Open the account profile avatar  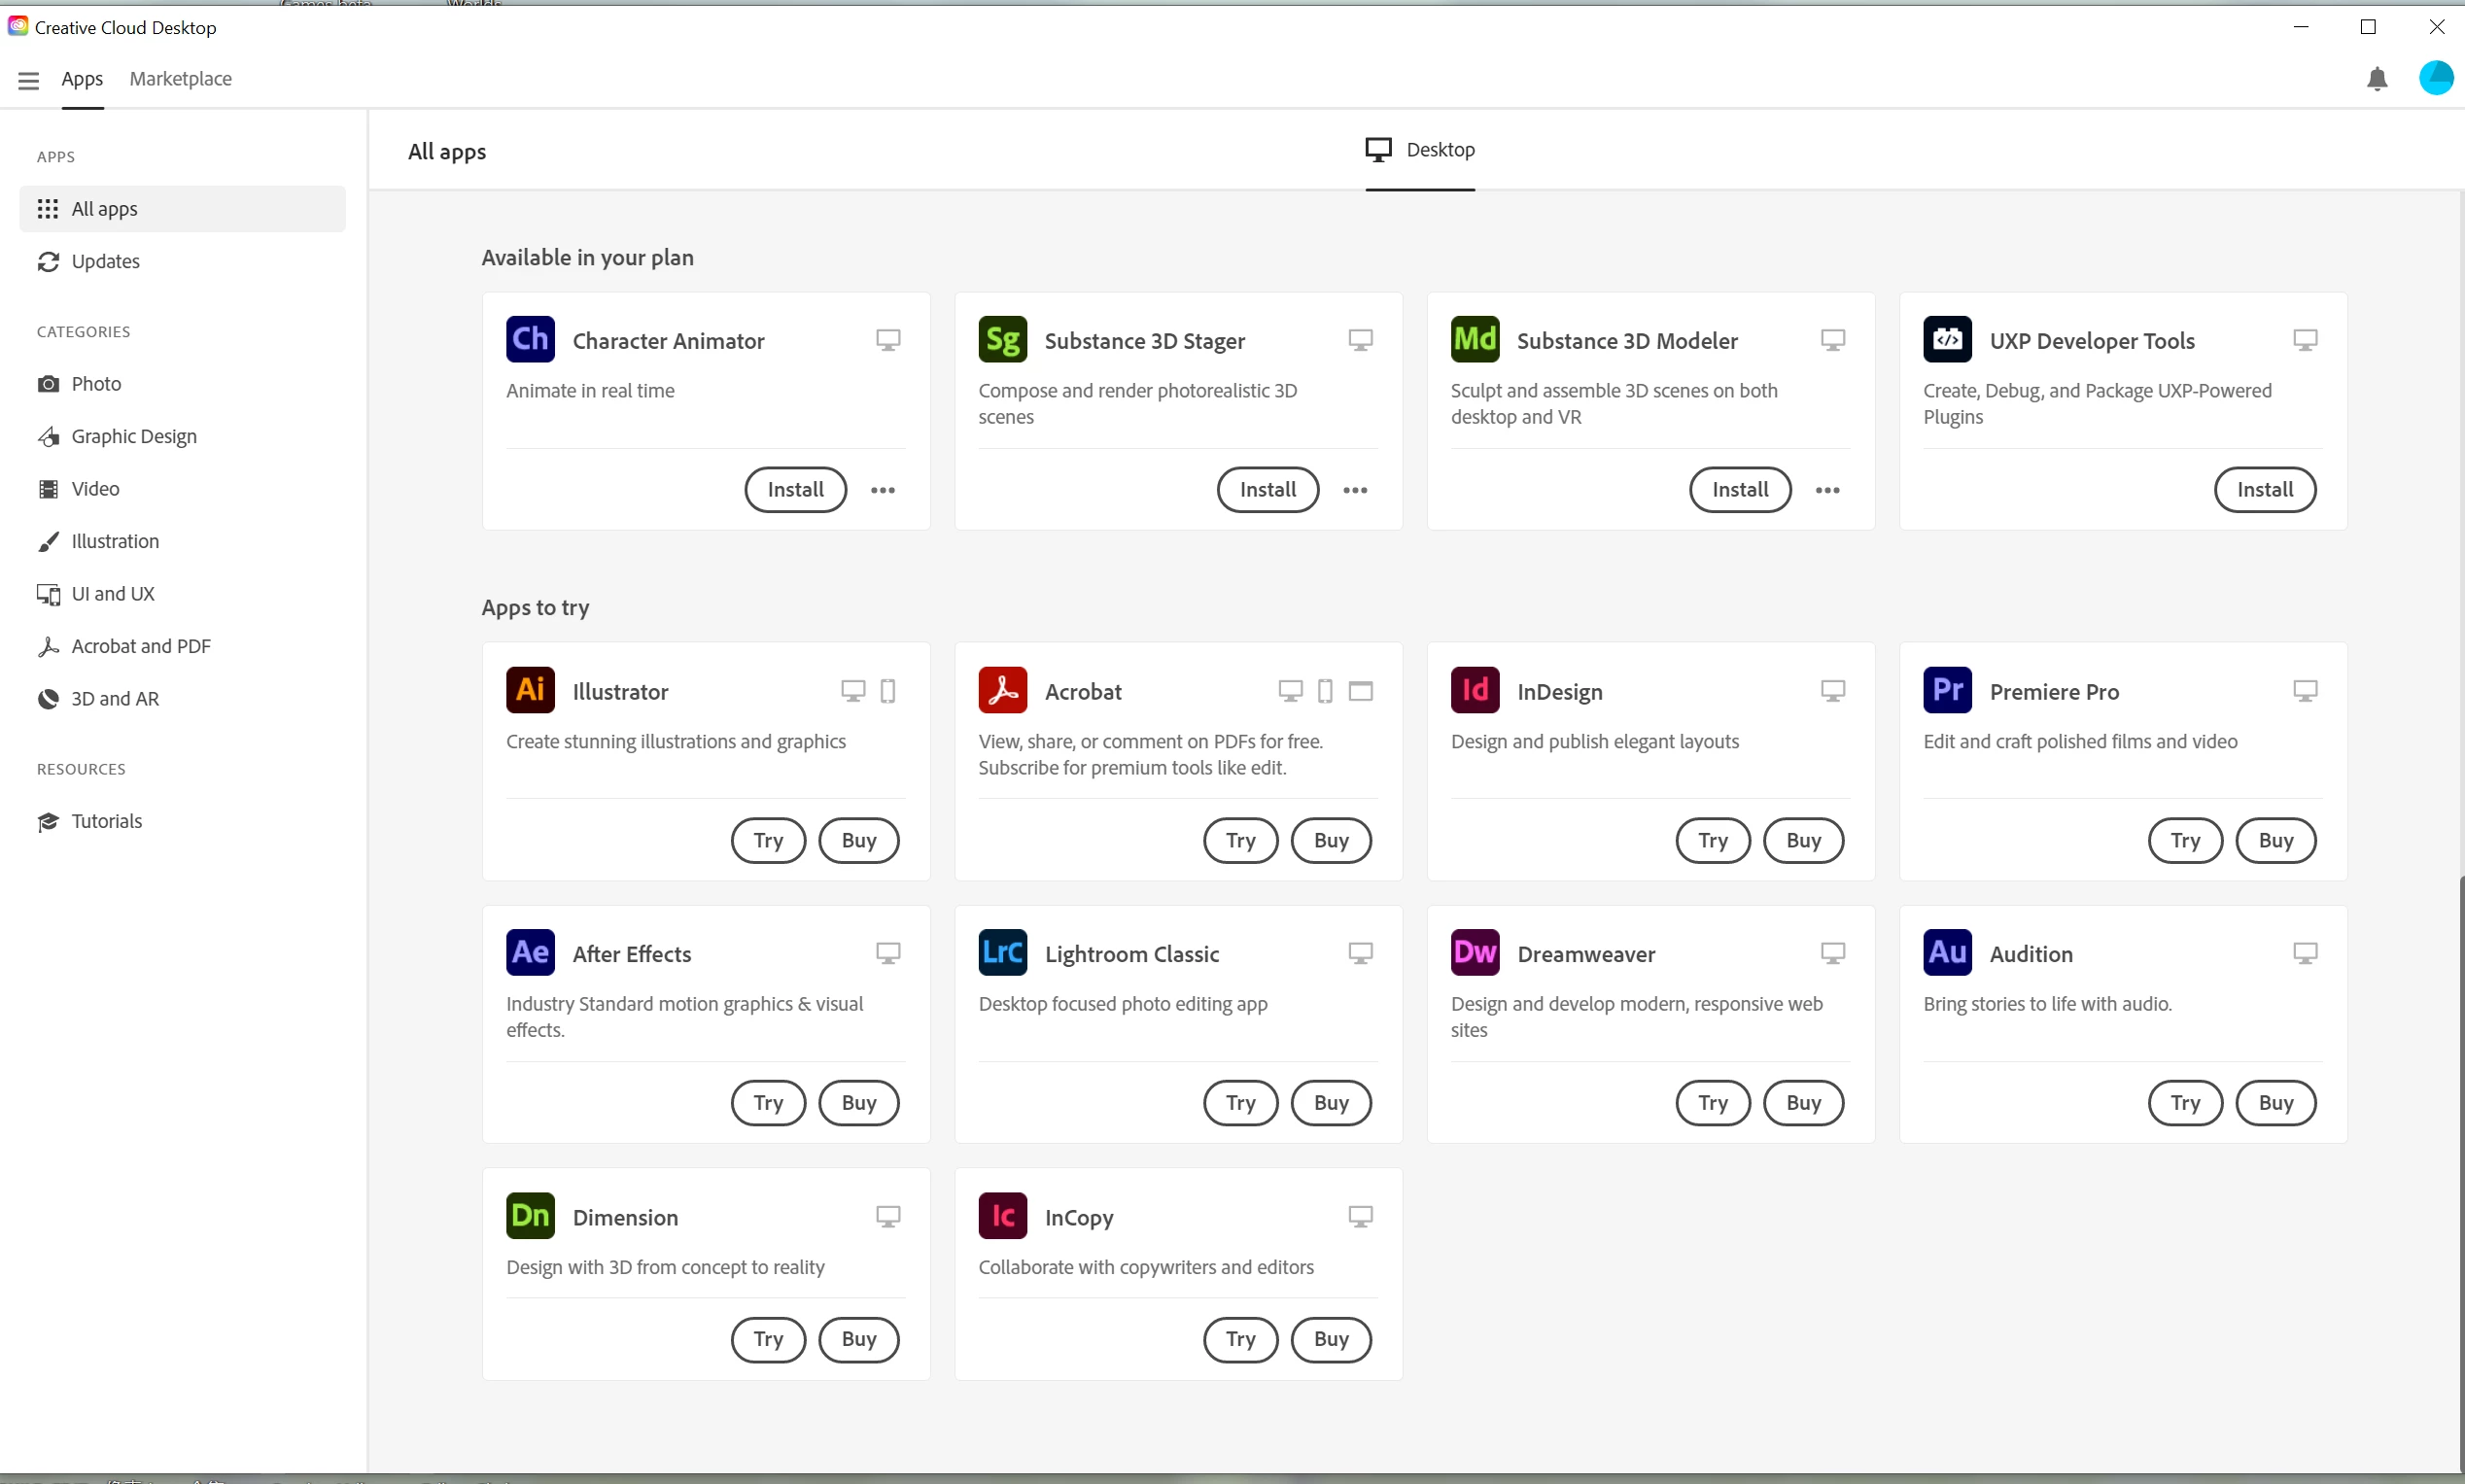coord(2435,78)
